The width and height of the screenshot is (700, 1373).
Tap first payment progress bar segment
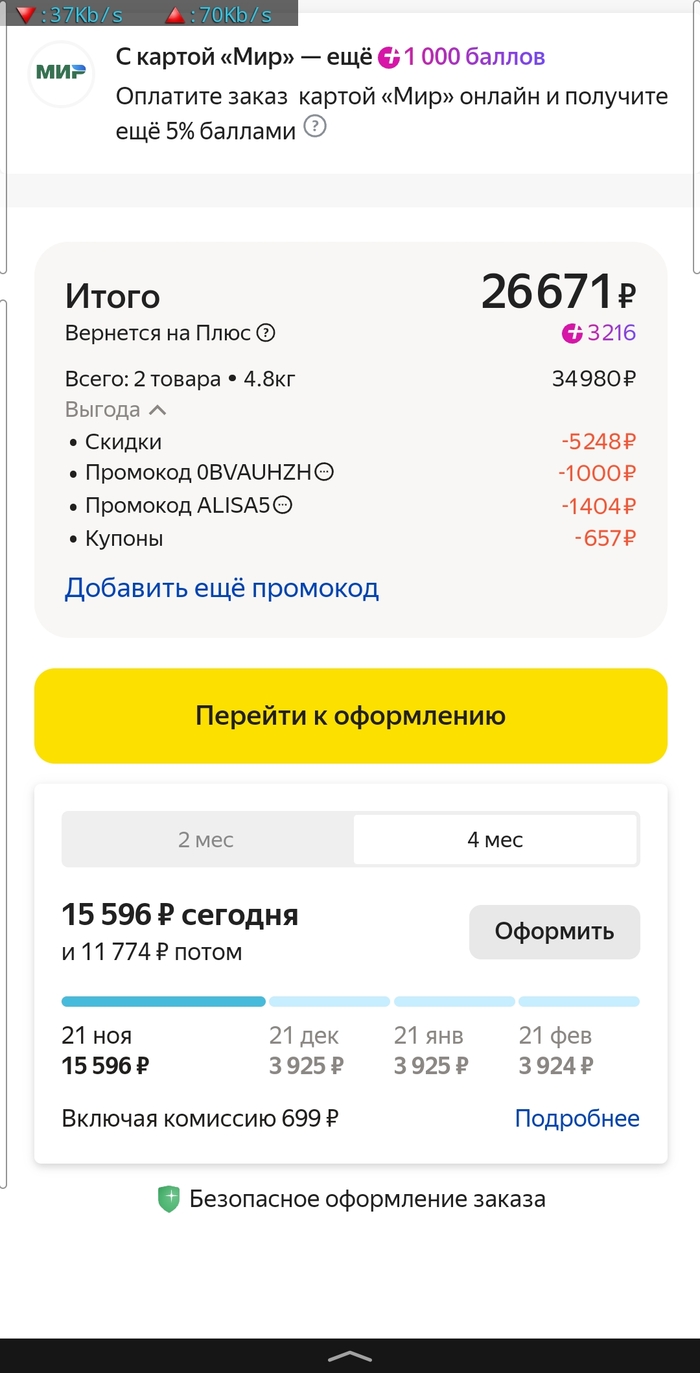[163, 1001]
